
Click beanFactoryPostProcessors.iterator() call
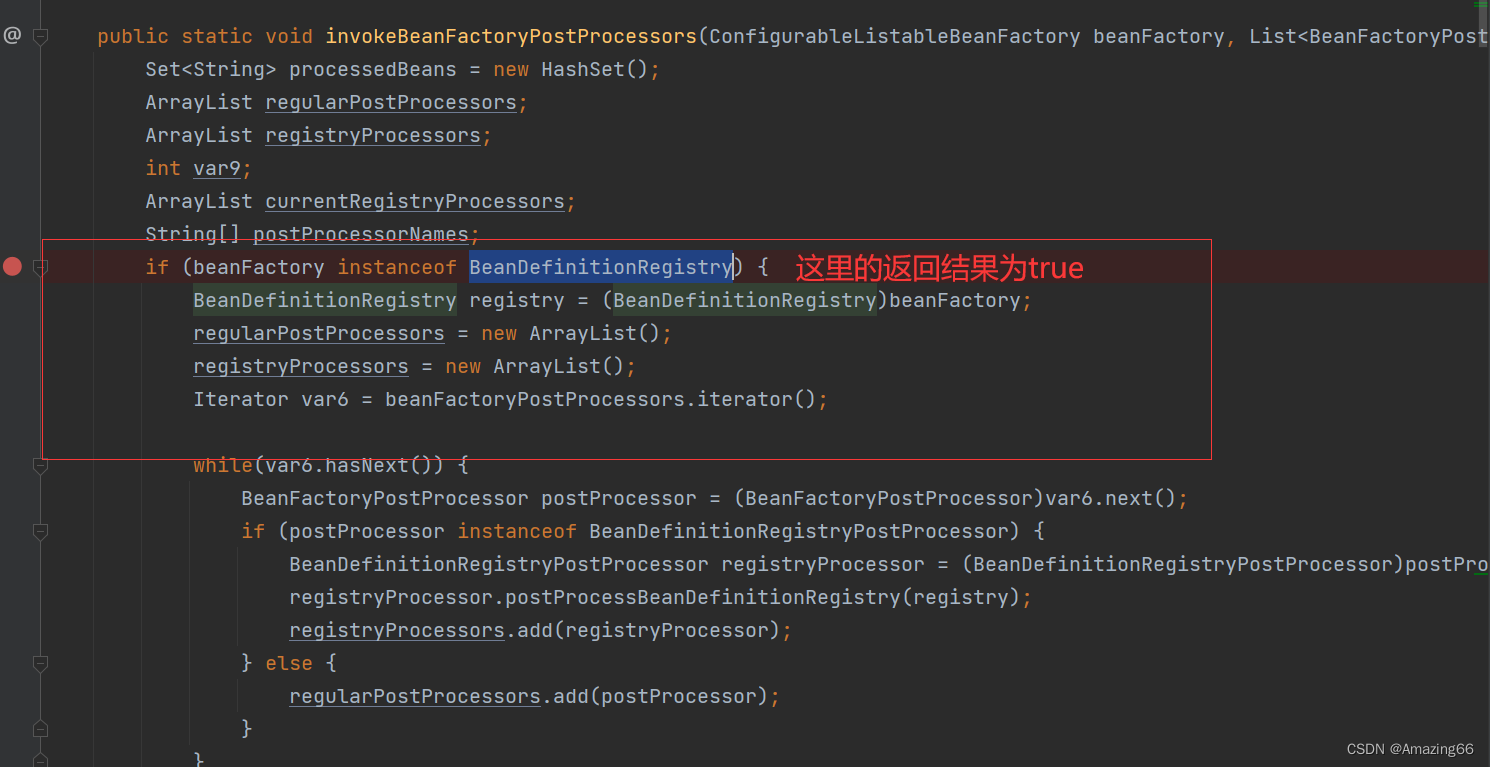tap(601, 399)
